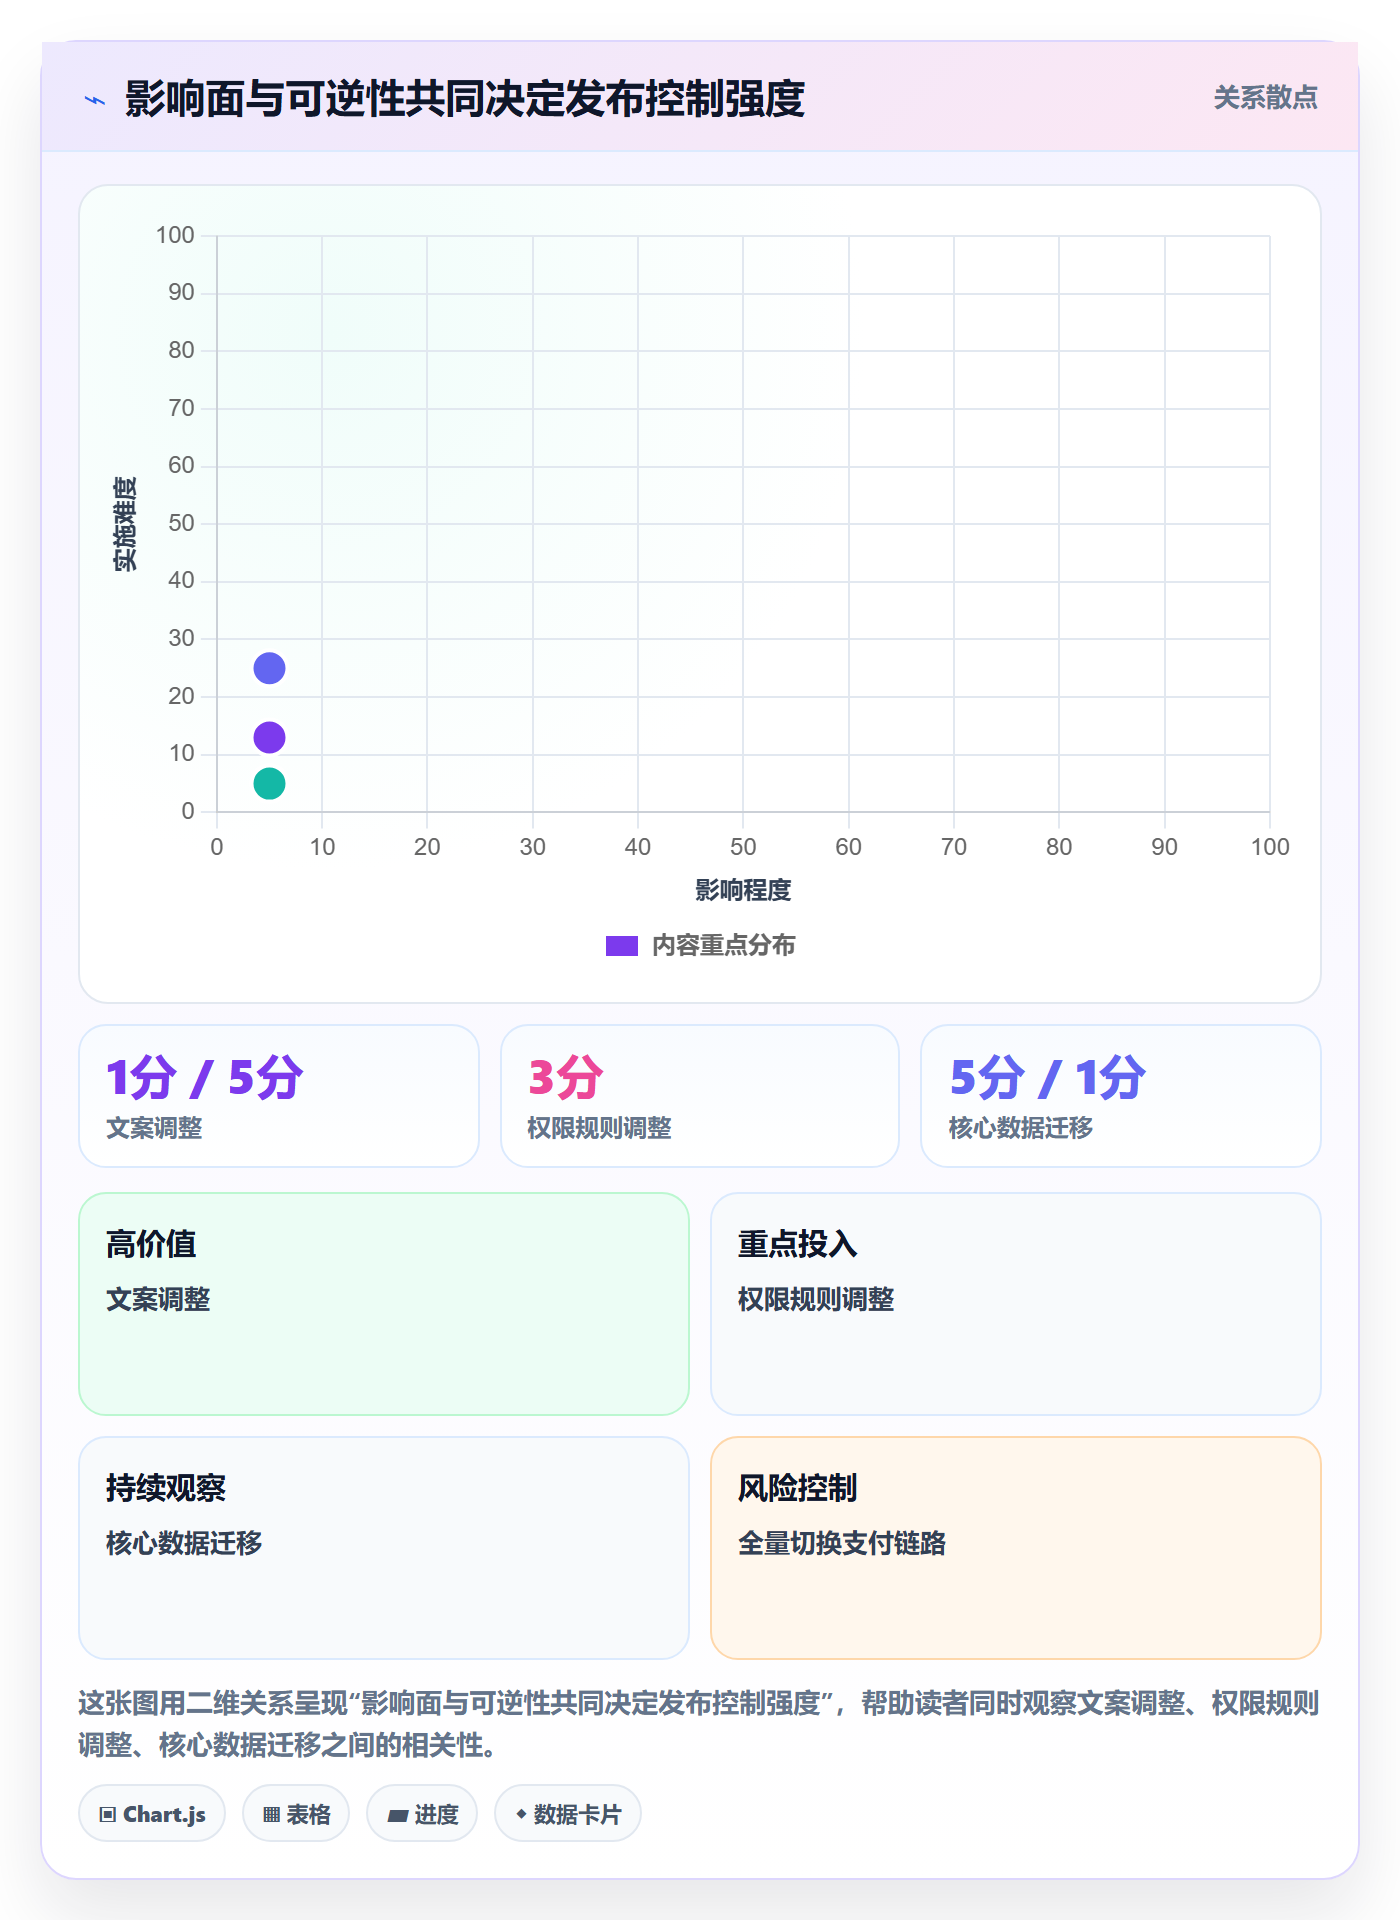Select the 重点投入 quadrant card
This screenshot has height=1920, width=1400.
pos(1016,1304)
